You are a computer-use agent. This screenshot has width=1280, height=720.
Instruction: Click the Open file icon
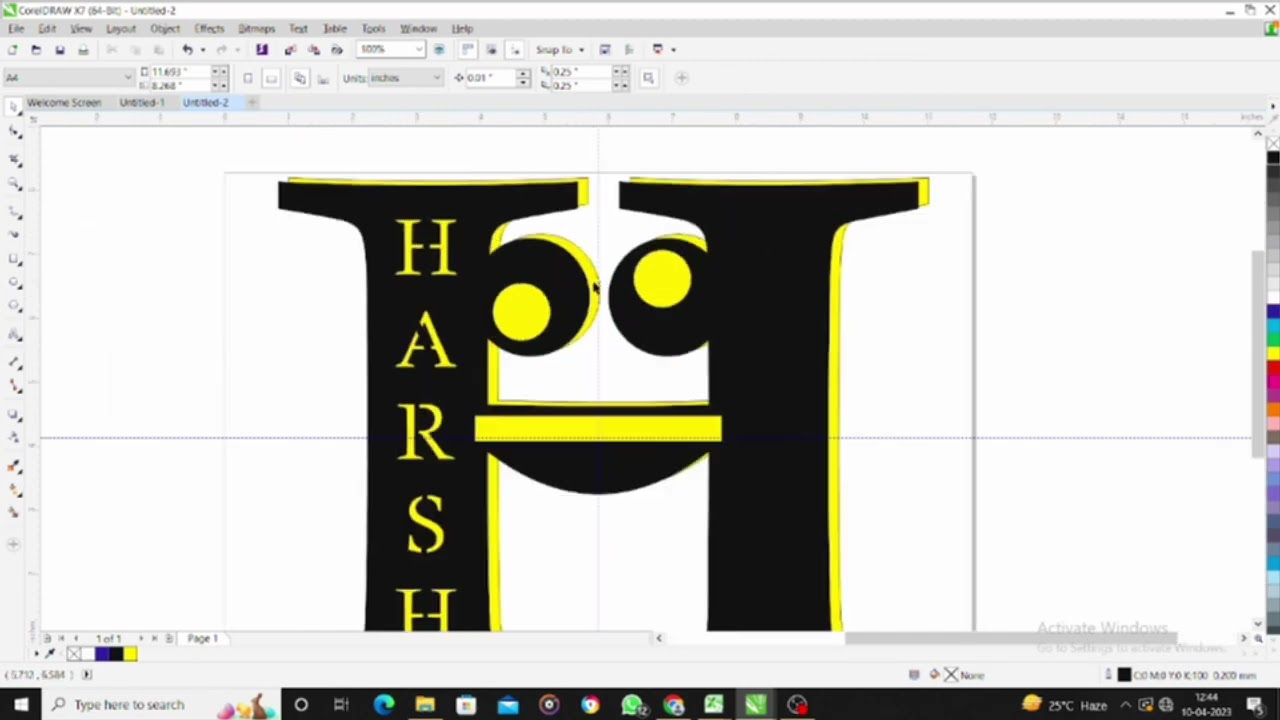[36, 50]
